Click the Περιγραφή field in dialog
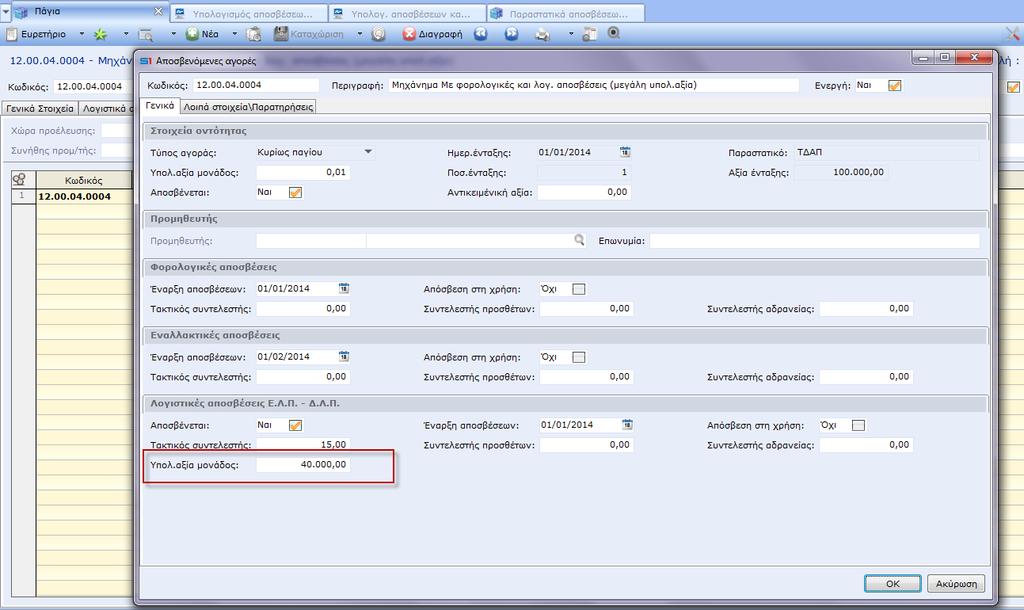Image resolution: width=1024 pixels, height=610 pixels. click(x=594, y=85)
